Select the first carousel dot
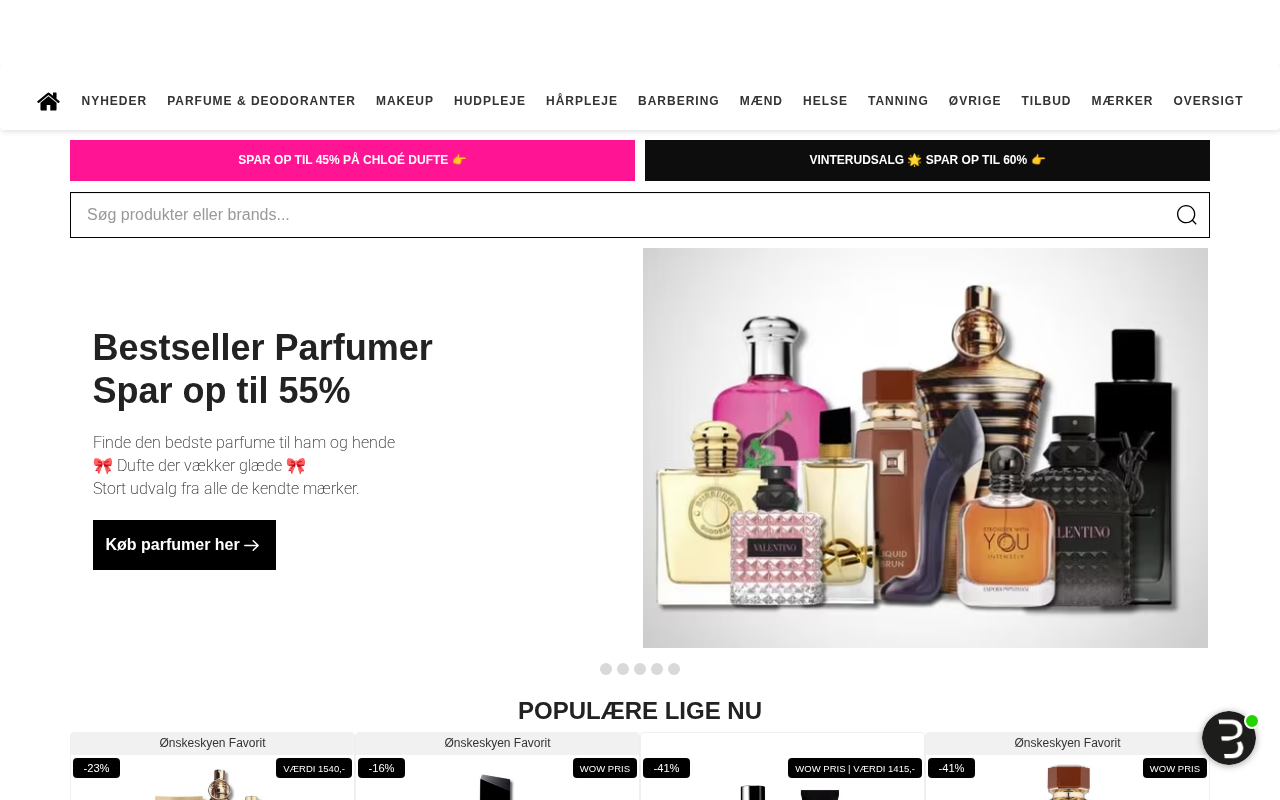The height and width of the screenshot is (800, 1280). click(x=606, y=669)
